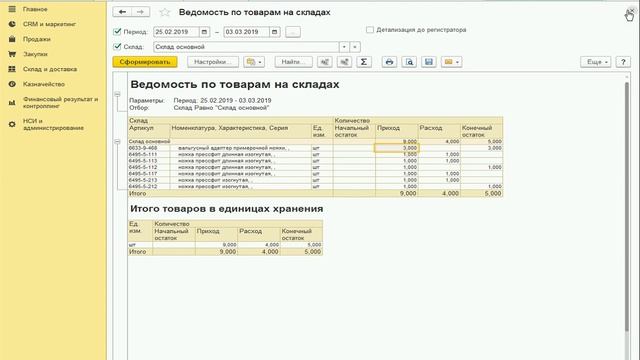
Task: Click the Итого товаров в единицах хранения heading
Action: 227,209
